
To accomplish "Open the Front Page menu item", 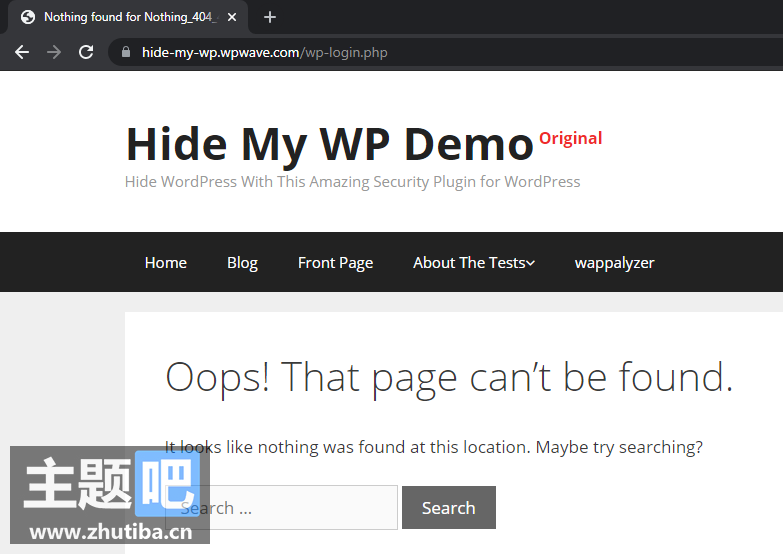I will (336, 263).
